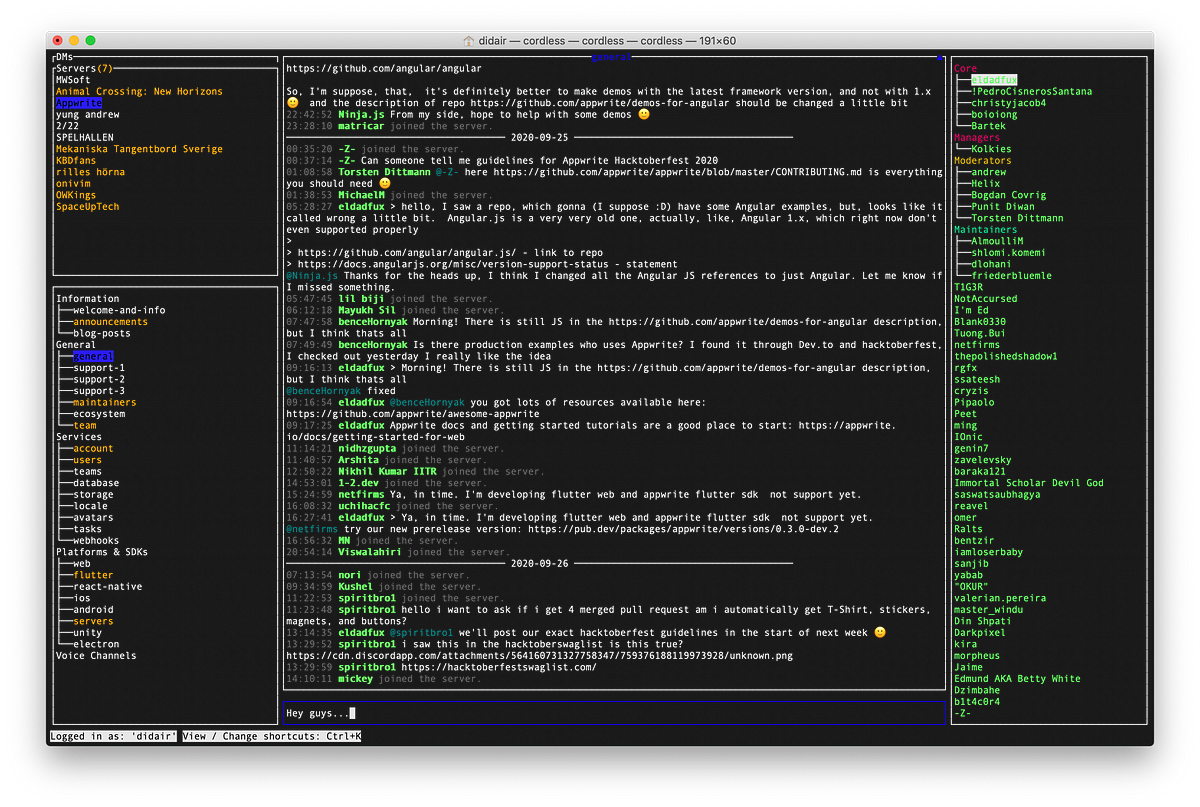Collapse the Managers role group
The width and height of the screenshot is (1200, 807).
[x=977, y=138]
